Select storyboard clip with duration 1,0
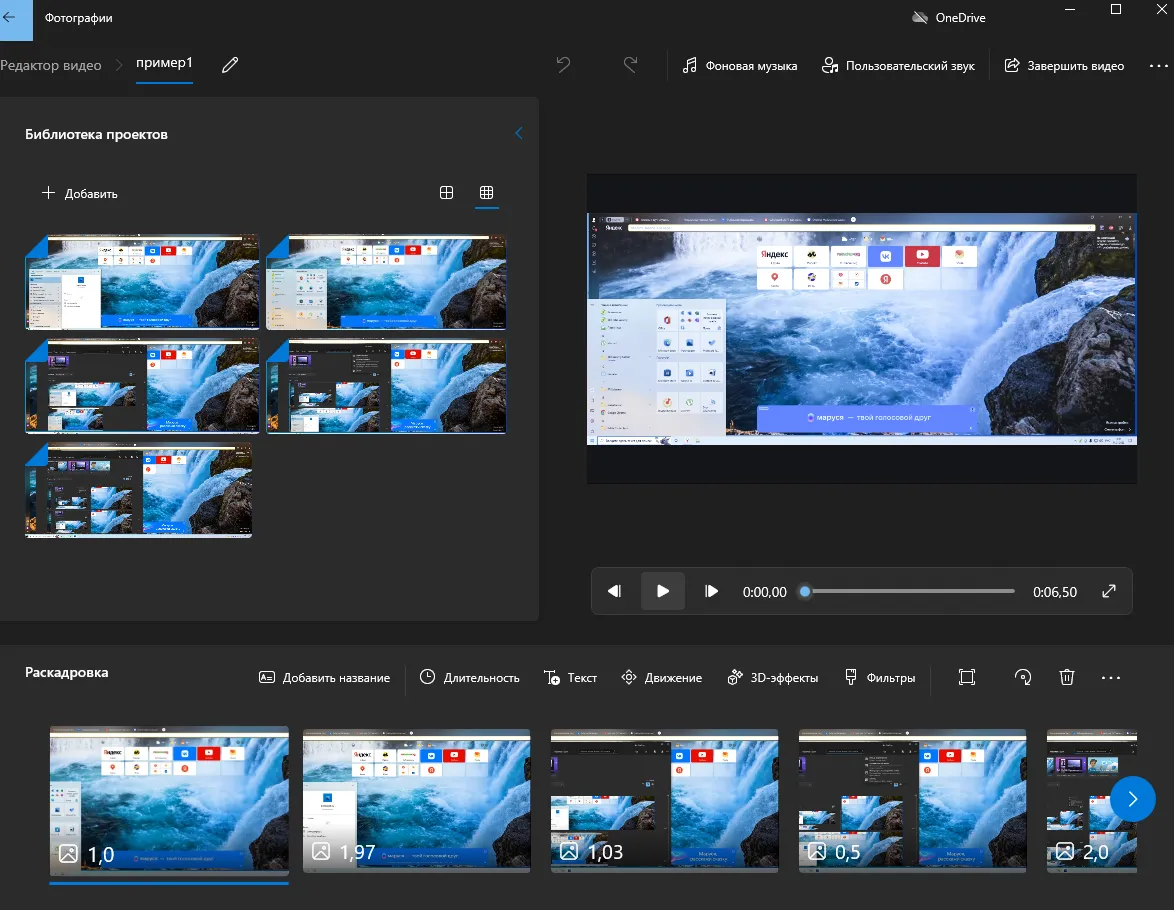The height and width of the screenshot is (910, 1174). (x=169, y=800)
